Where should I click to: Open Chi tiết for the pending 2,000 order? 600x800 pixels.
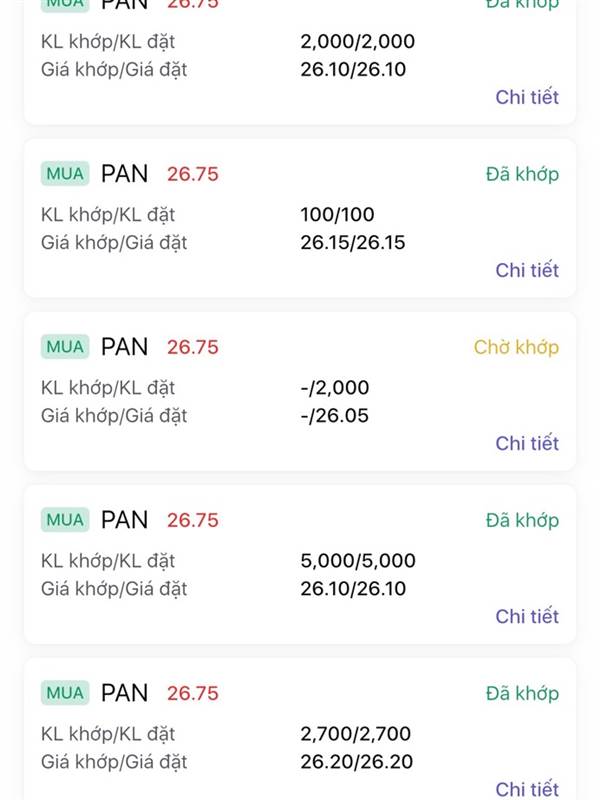tap(527, 443)
